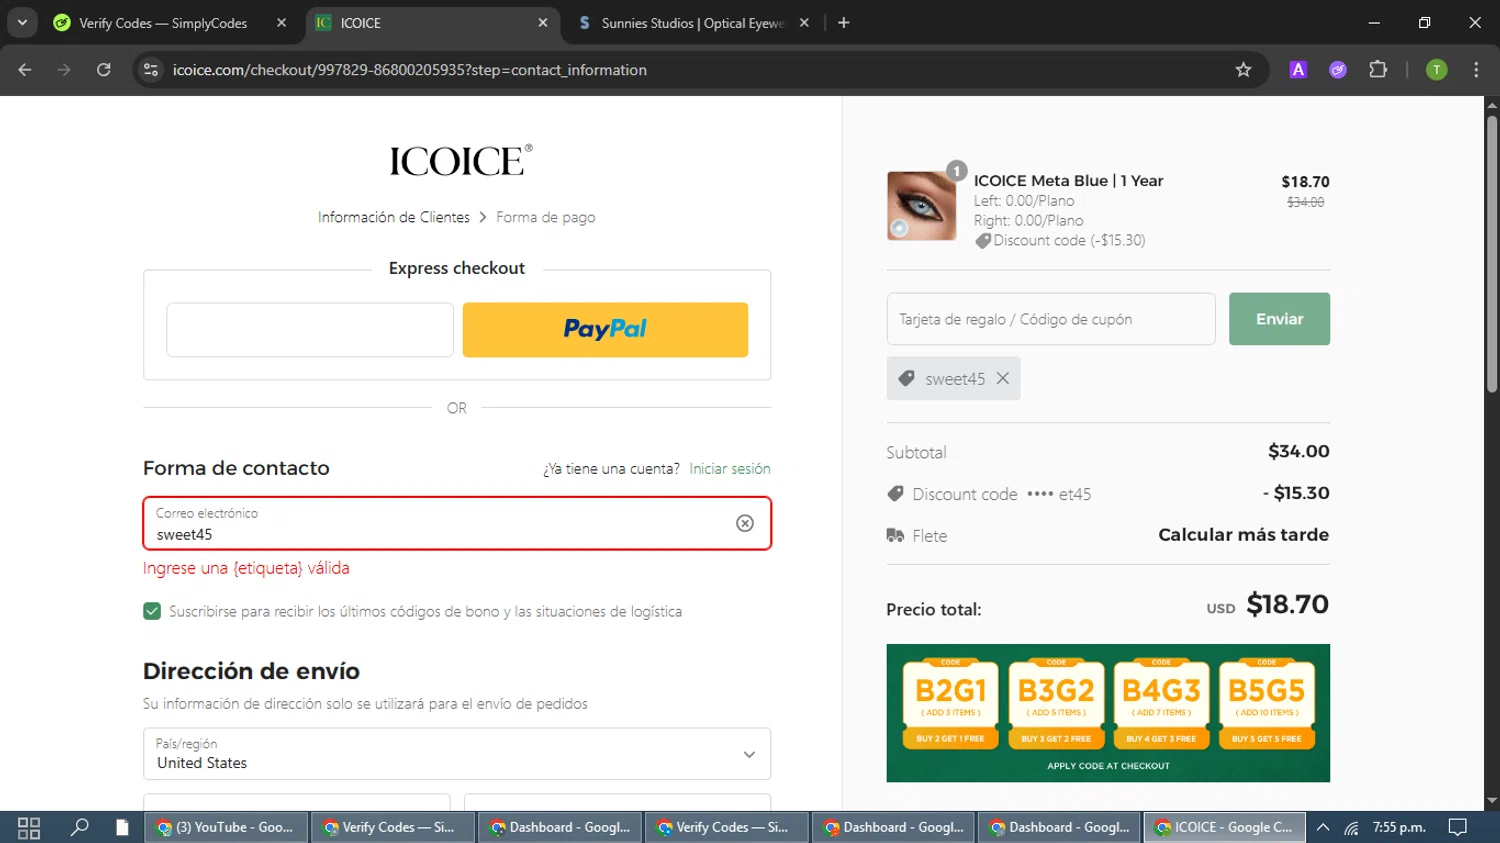This screenshot has width=1500, height=843.
Task: Click the Iniciar sesión link
Action: [x=730, y=468]
